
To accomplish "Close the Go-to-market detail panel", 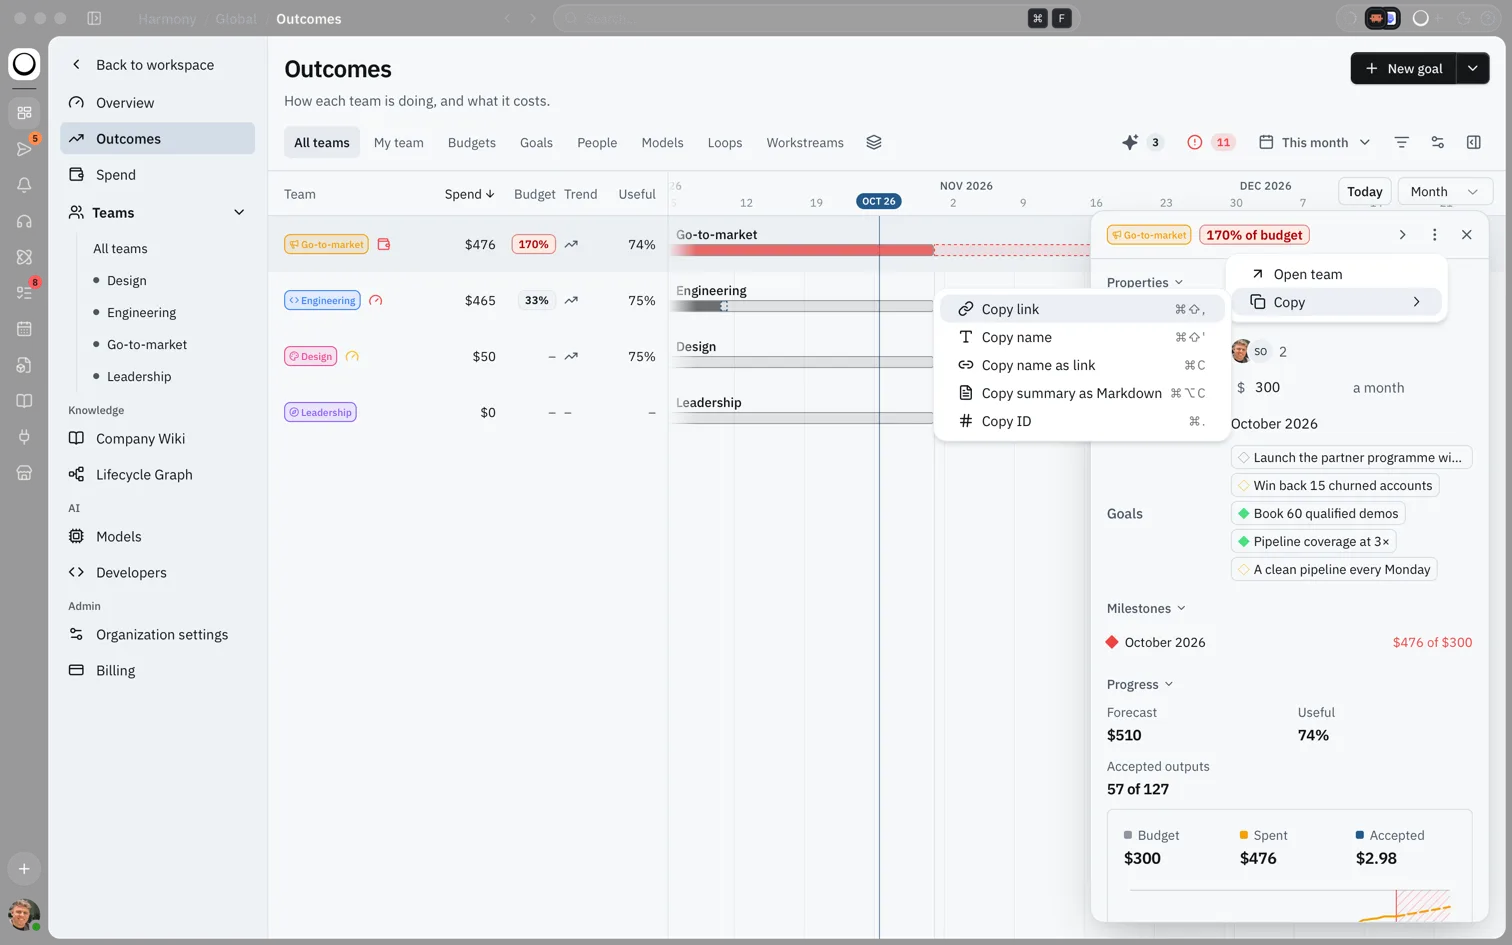I will click(x=1466, y=234).
